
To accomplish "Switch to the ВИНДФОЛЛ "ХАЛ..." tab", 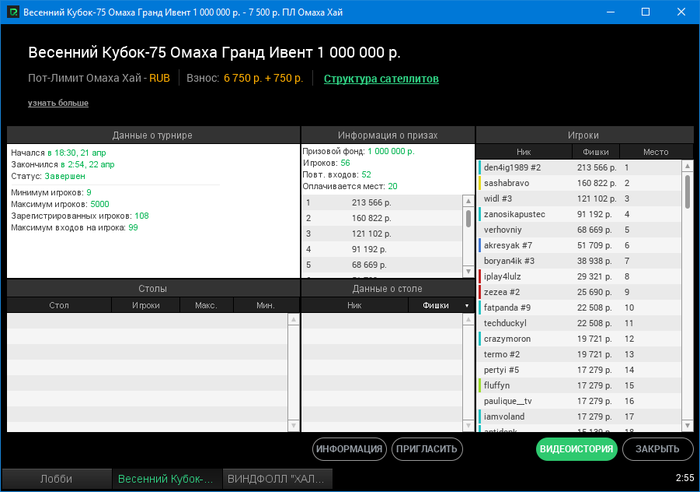I will point(276,479).
